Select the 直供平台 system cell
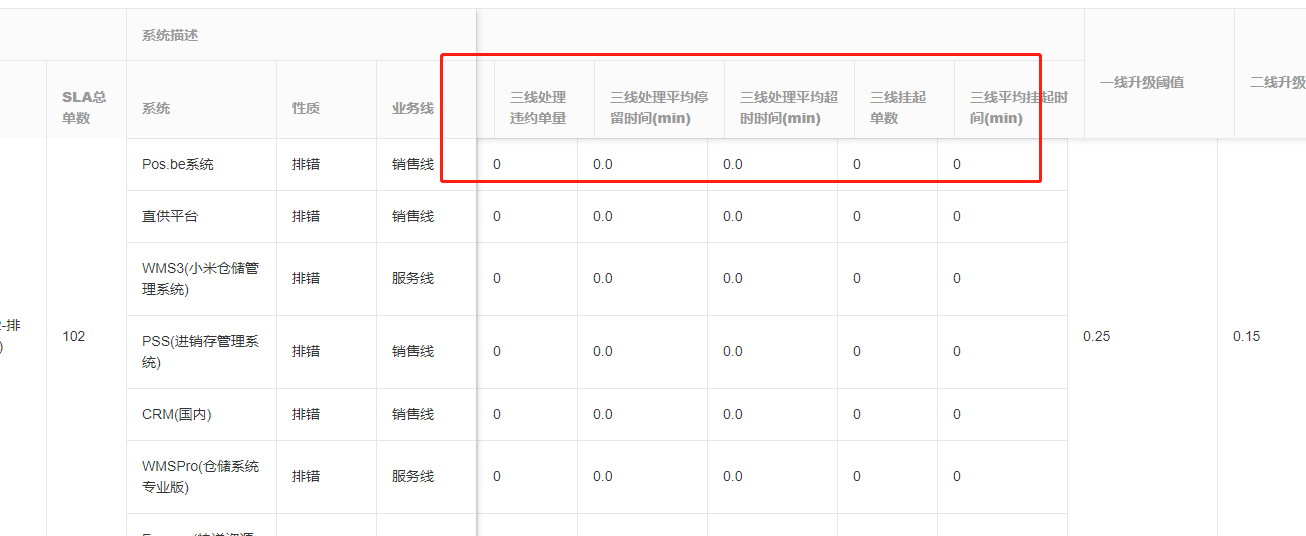1306x536 pixels. [x=170, y=216]
